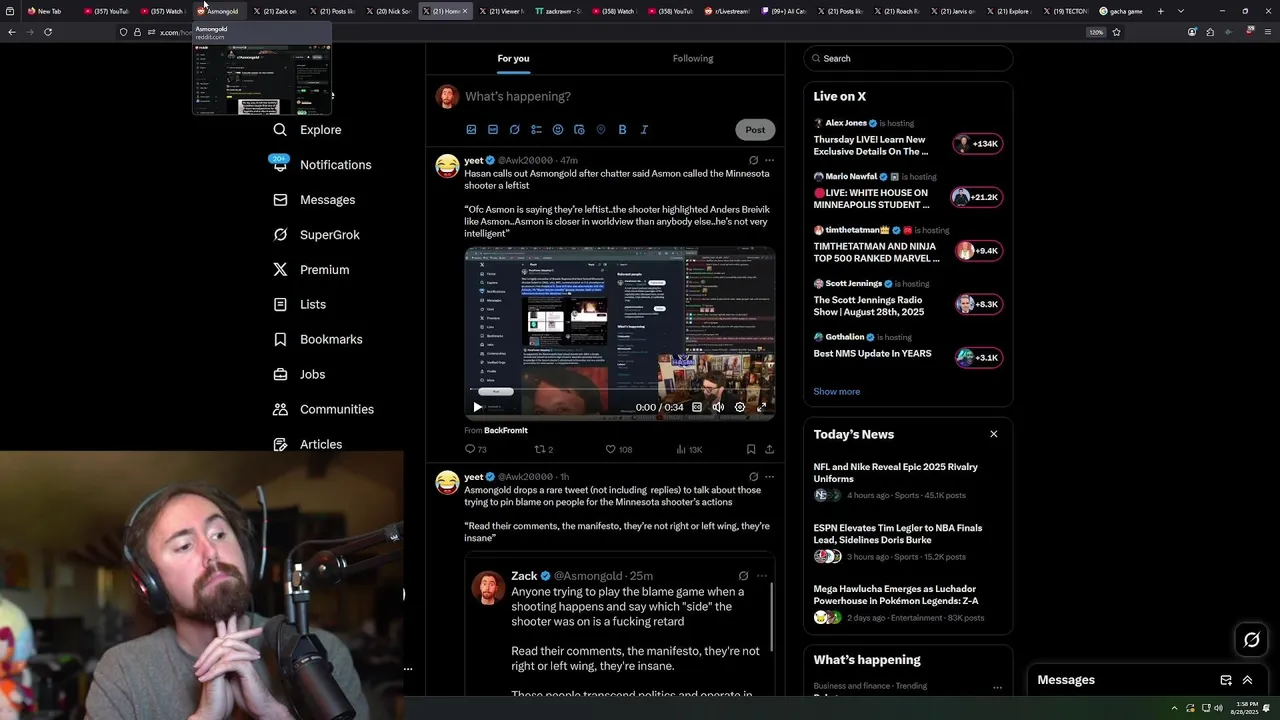Mute the video volume icon
Screen dimensions: 1280x720
[718, 407]
